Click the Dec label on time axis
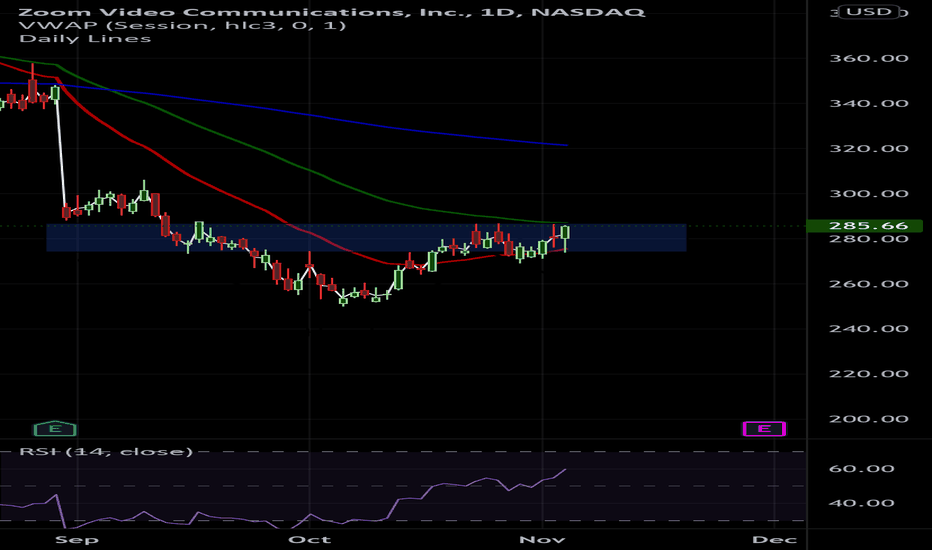Screen dimensions: 932x550 [x=774, y=540]
